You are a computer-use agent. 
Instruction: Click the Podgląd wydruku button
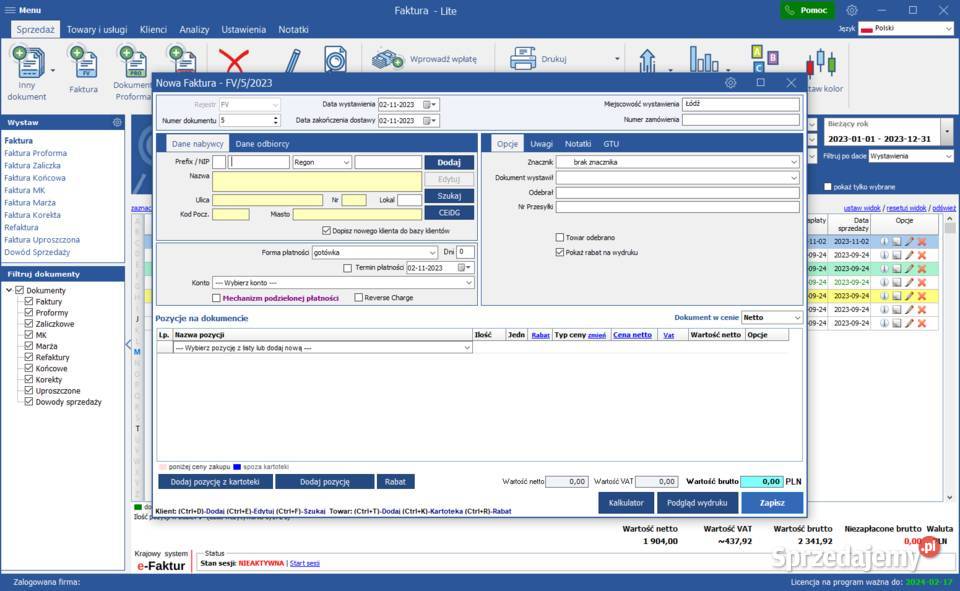pos(697,503)
